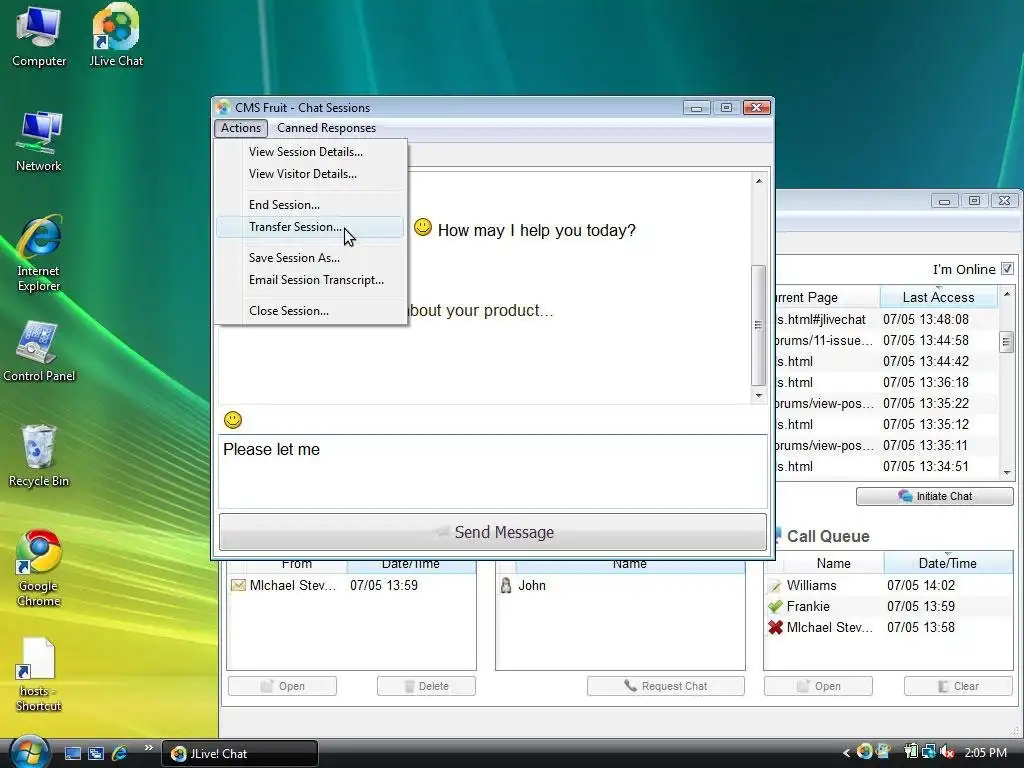Select John in the operators list
Screen dimensions: 1024x768
(620, 585)
